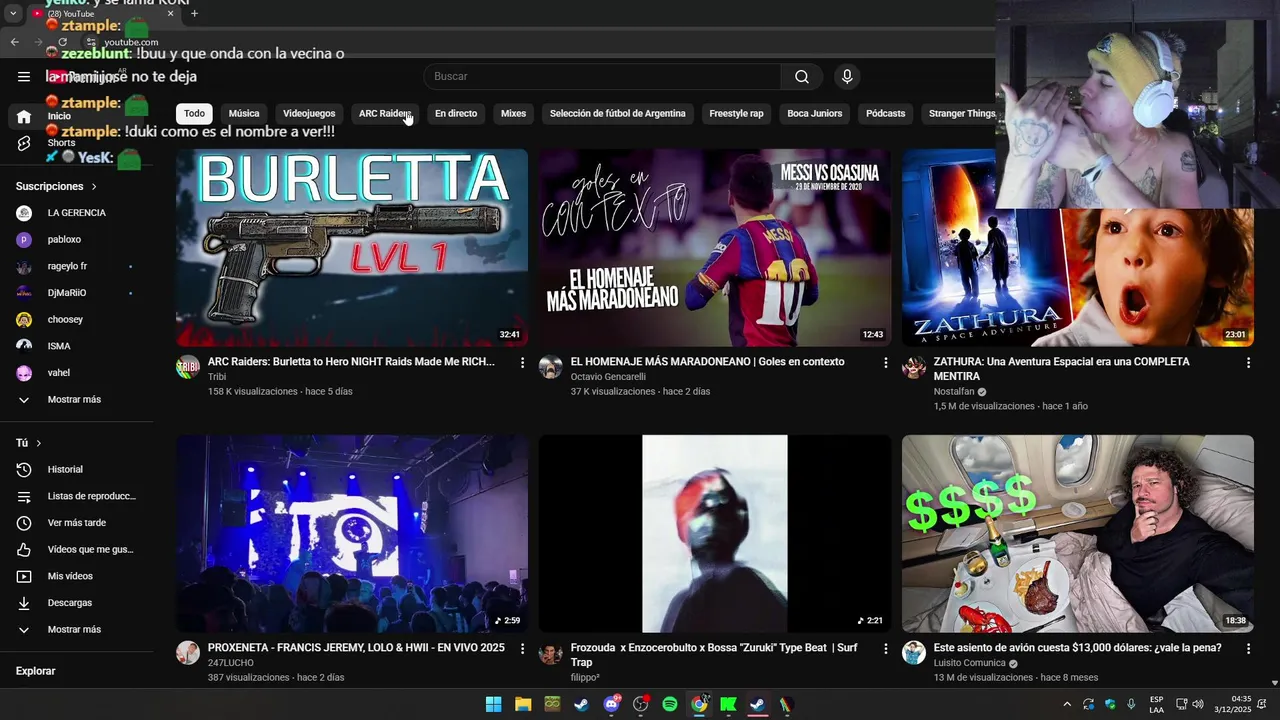Click the search magnifier button
Screen dimensions: 1280x720
click(x=802, y=77)
